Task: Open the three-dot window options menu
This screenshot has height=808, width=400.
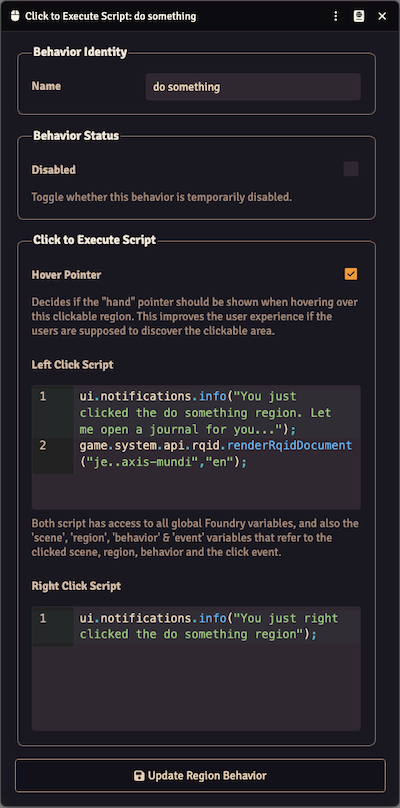Action: [x=336, y=16]
